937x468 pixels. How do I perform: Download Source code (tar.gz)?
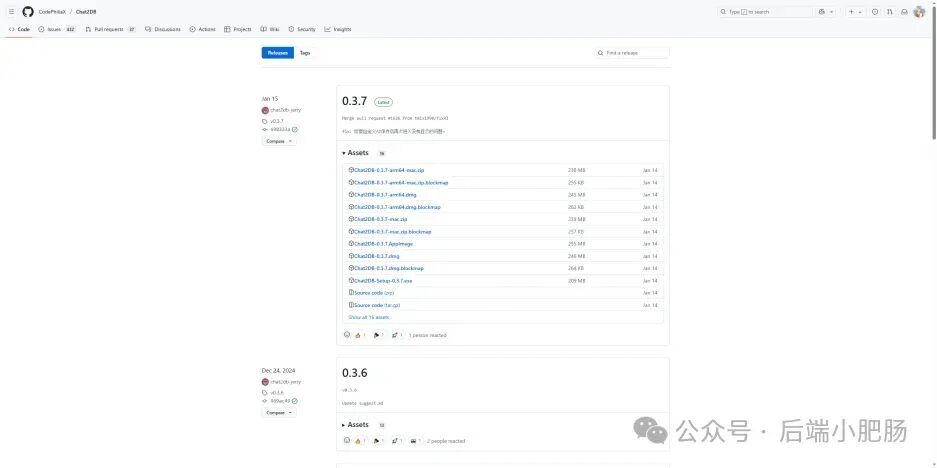tap(375, 305)
